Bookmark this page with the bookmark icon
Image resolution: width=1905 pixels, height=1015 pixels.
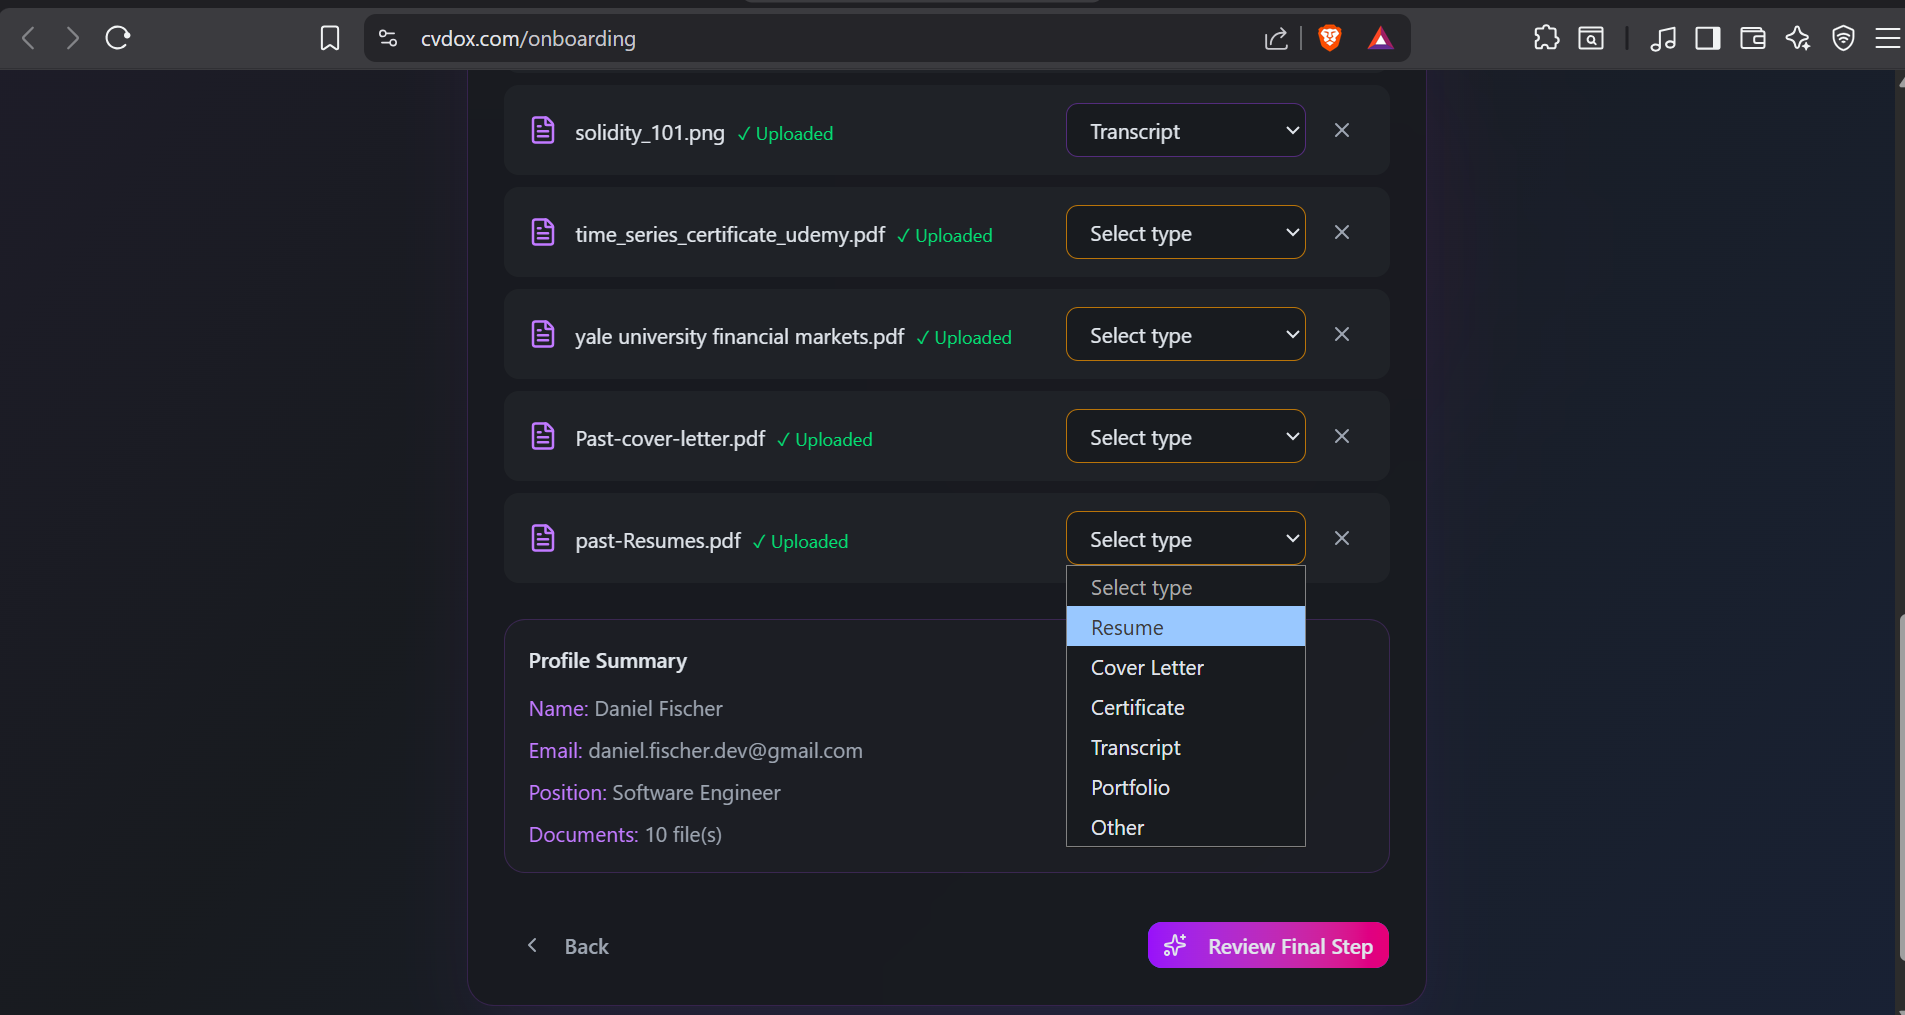(x=329, y=38)
